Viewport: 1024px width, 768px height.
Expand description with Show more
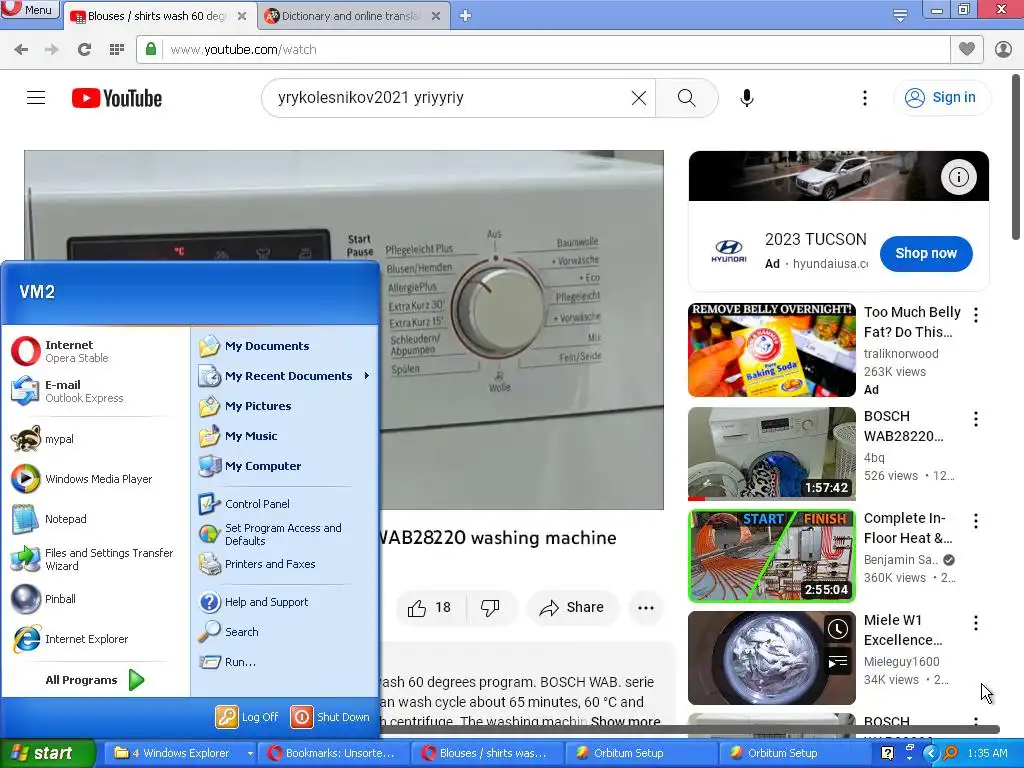[x=625, y=722]
